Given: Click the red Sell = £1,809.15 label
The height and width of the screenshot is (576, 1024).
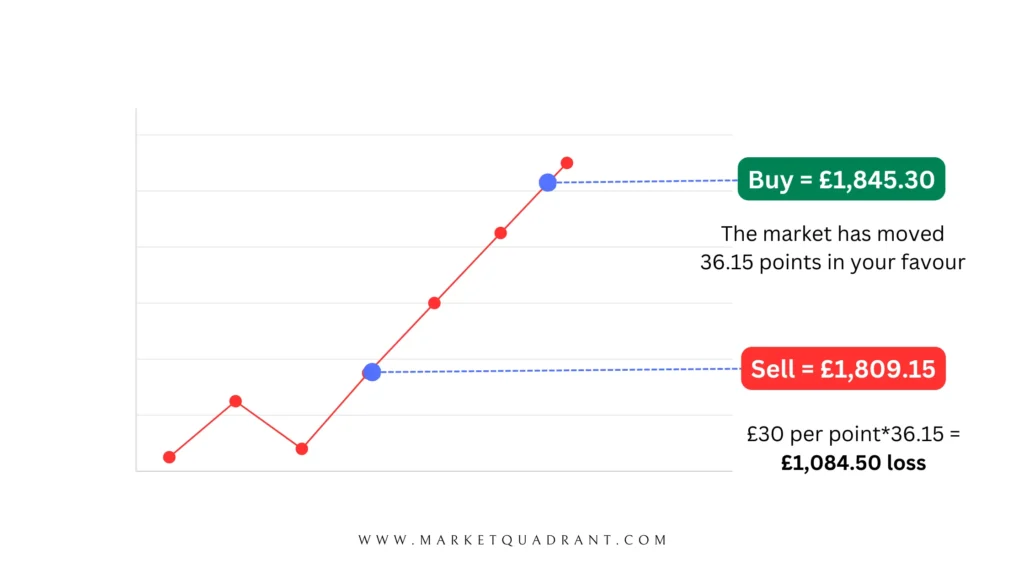Looking at the screenshot, I should pos(843,368).
